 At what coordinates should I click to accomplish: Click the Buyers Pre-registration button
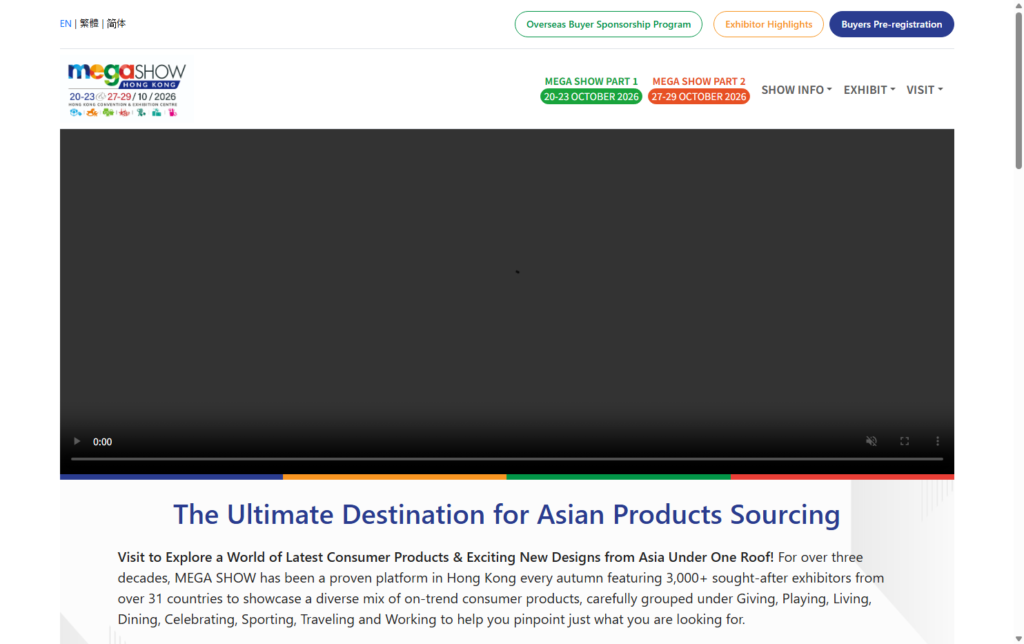click(891, 23)
